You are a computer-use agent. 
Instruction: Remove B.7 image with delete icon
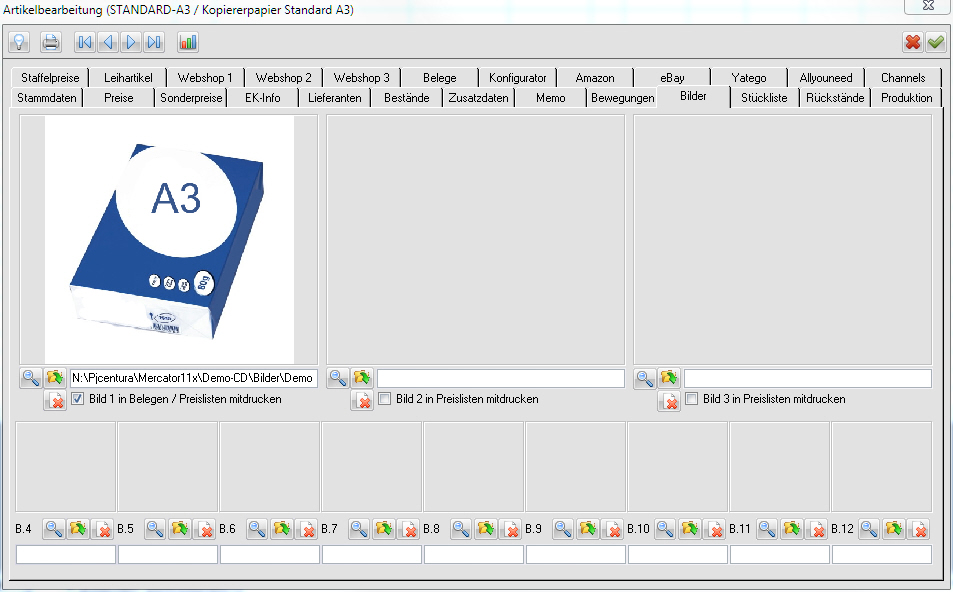[408, 529]
